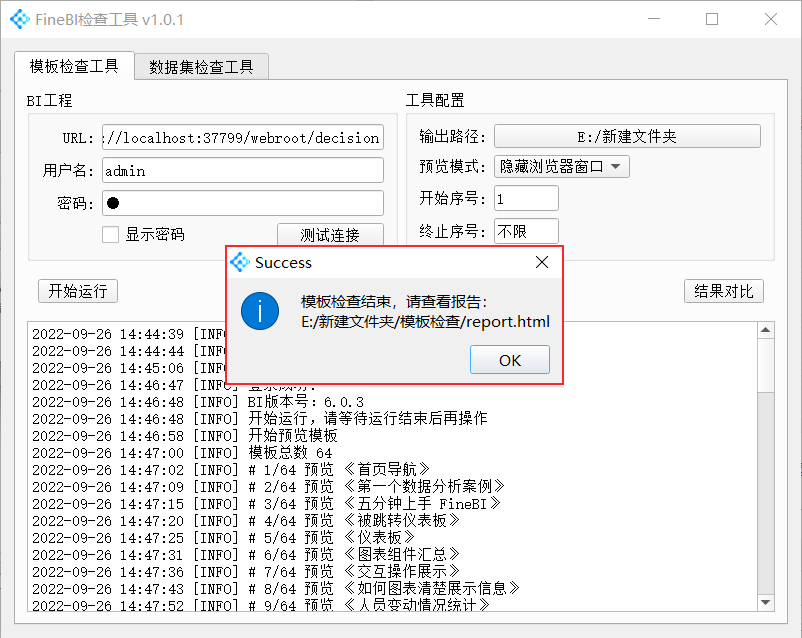Open the 预览模式 dropdown 隐藏浏览器窗口
The height and width of the screenshot is (638, 802).
click(x=562, y=166)
